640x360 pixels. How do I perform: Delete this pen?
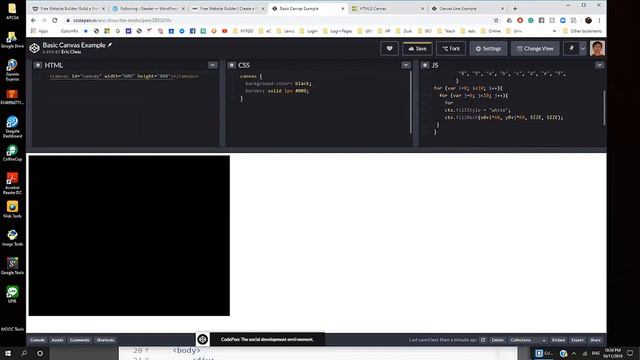[x=498, y=340]
